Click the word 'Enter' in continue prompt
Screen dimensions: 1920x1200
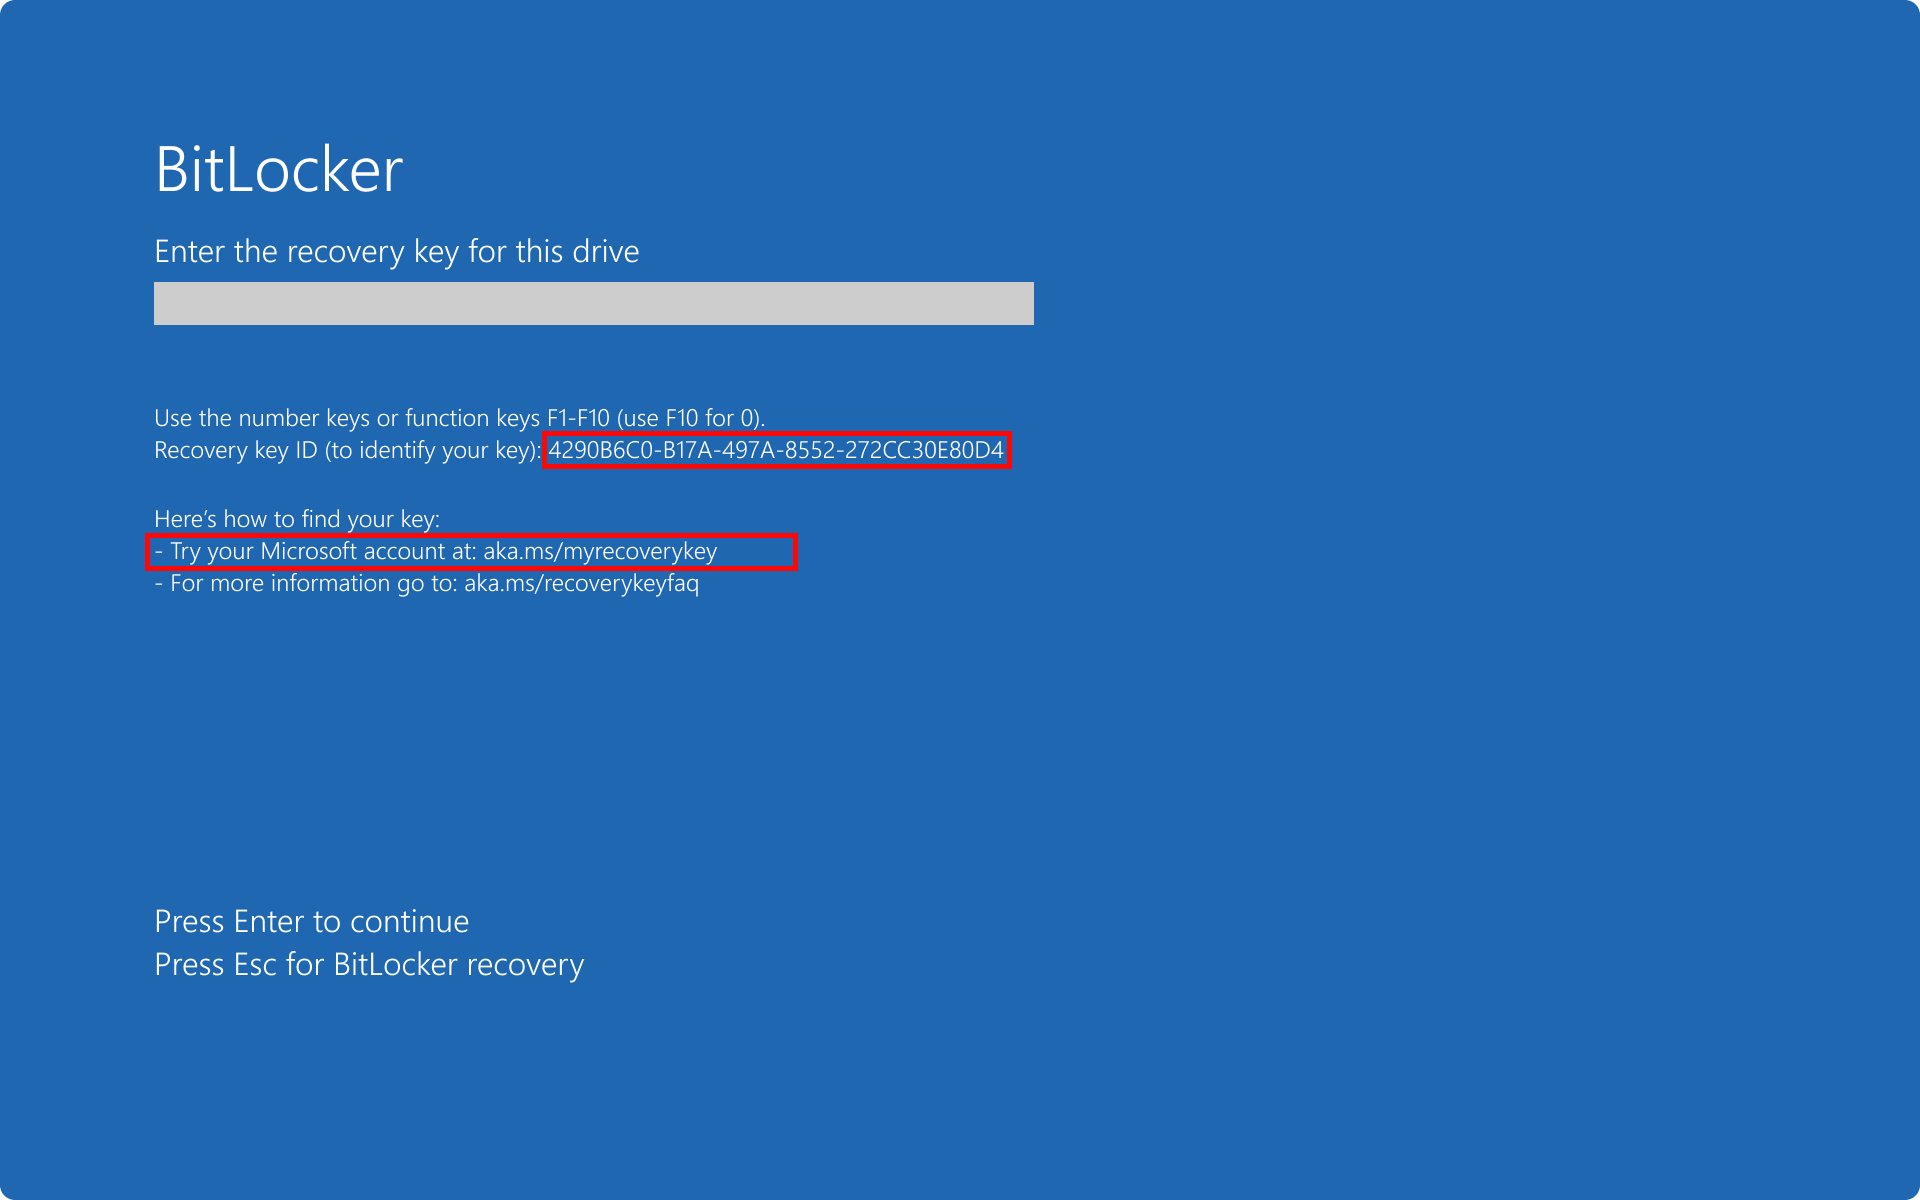click(268, 921)
